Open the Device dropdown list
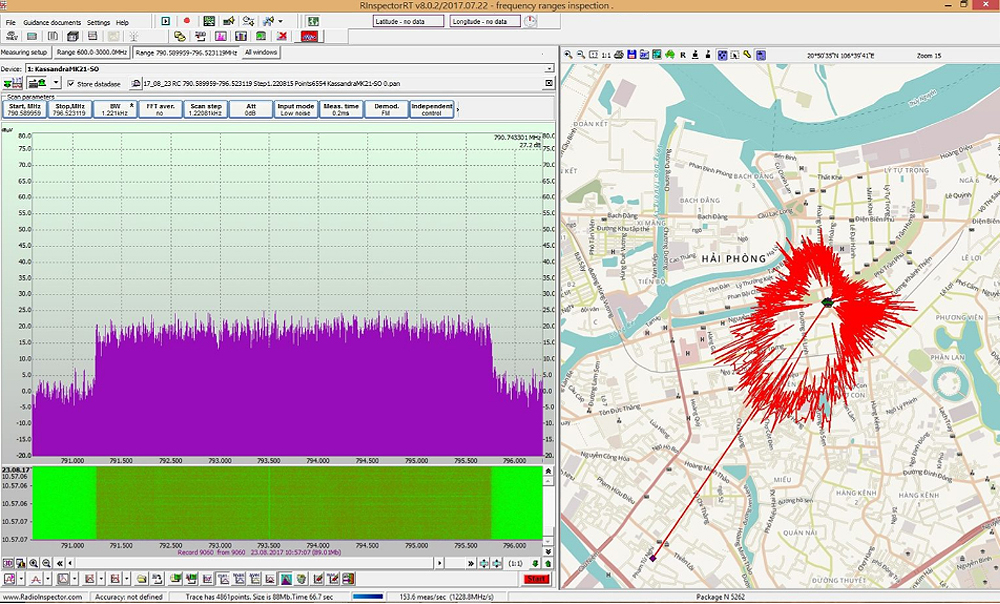 click(549, 68)
